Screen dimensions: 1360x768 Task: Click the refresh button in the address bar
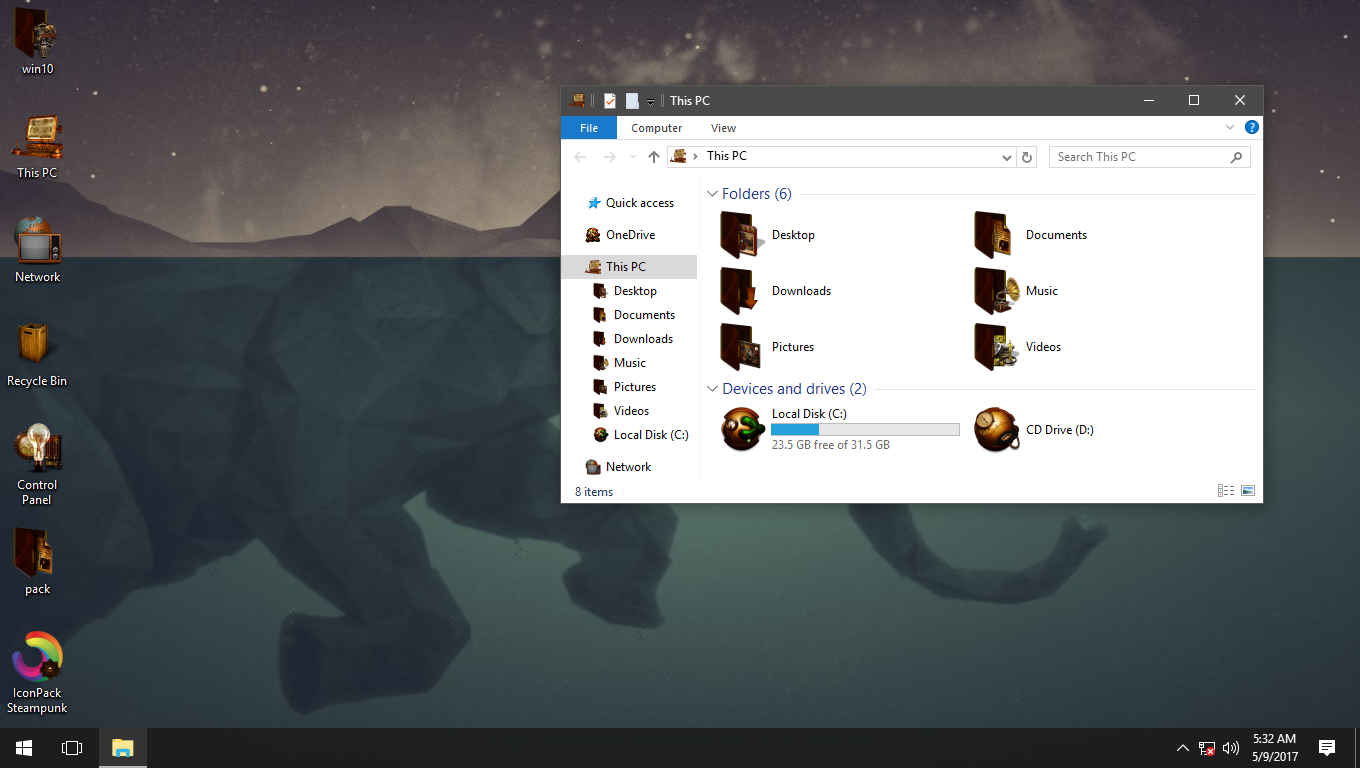pyautogui.click(x=1028, y=156)
